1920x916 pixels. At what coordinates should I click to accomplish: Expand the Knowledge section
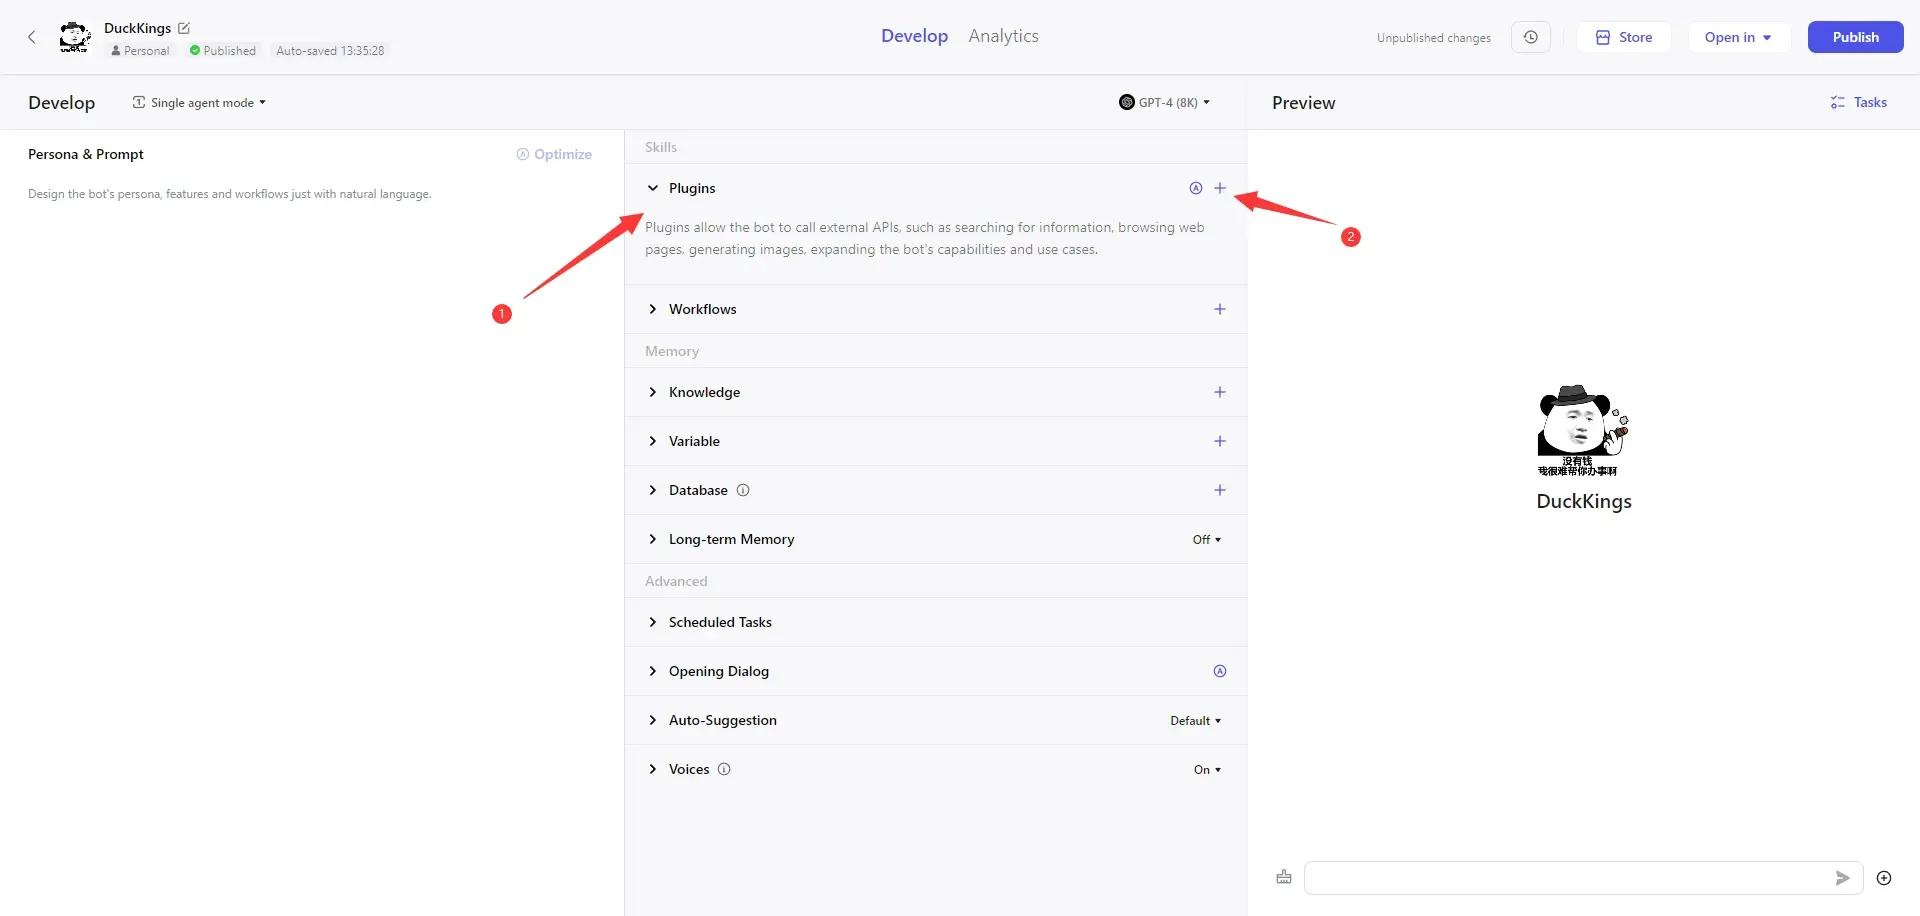tap(653, 392)
